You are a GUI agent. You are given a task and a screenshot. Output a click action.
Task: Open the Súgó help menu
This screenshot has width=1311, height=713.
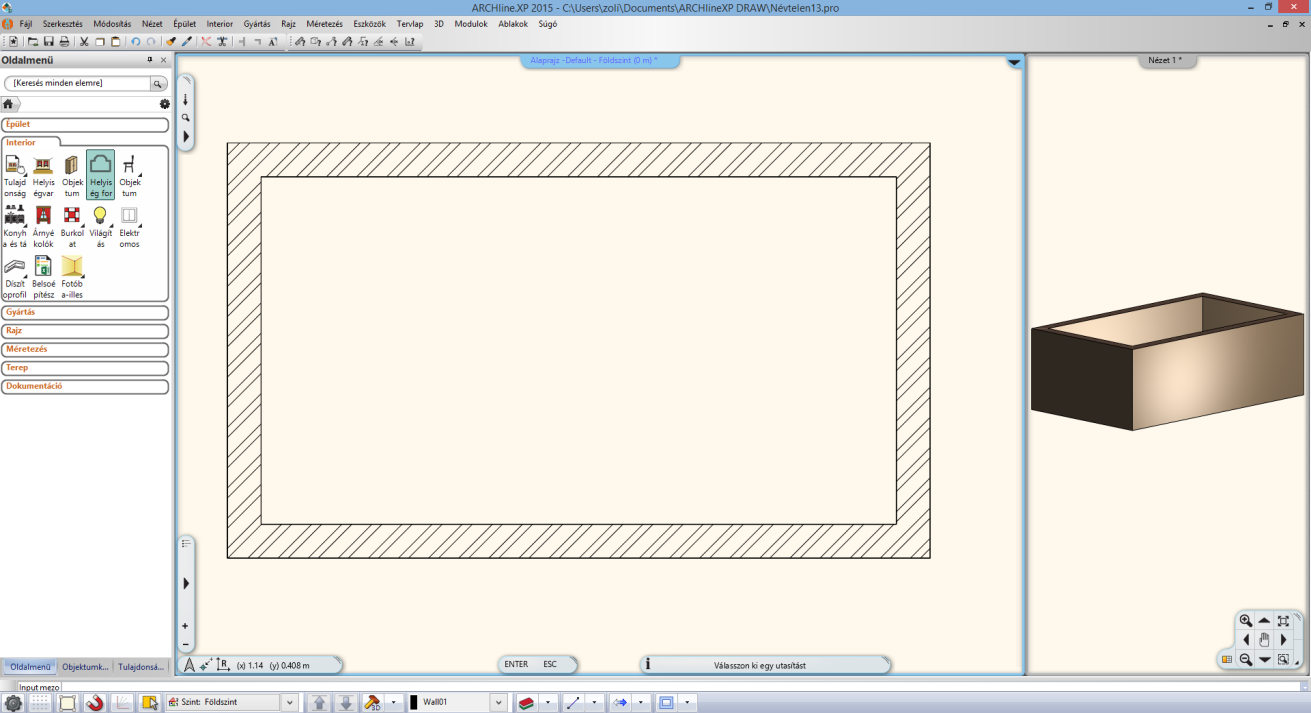point(548,23)
